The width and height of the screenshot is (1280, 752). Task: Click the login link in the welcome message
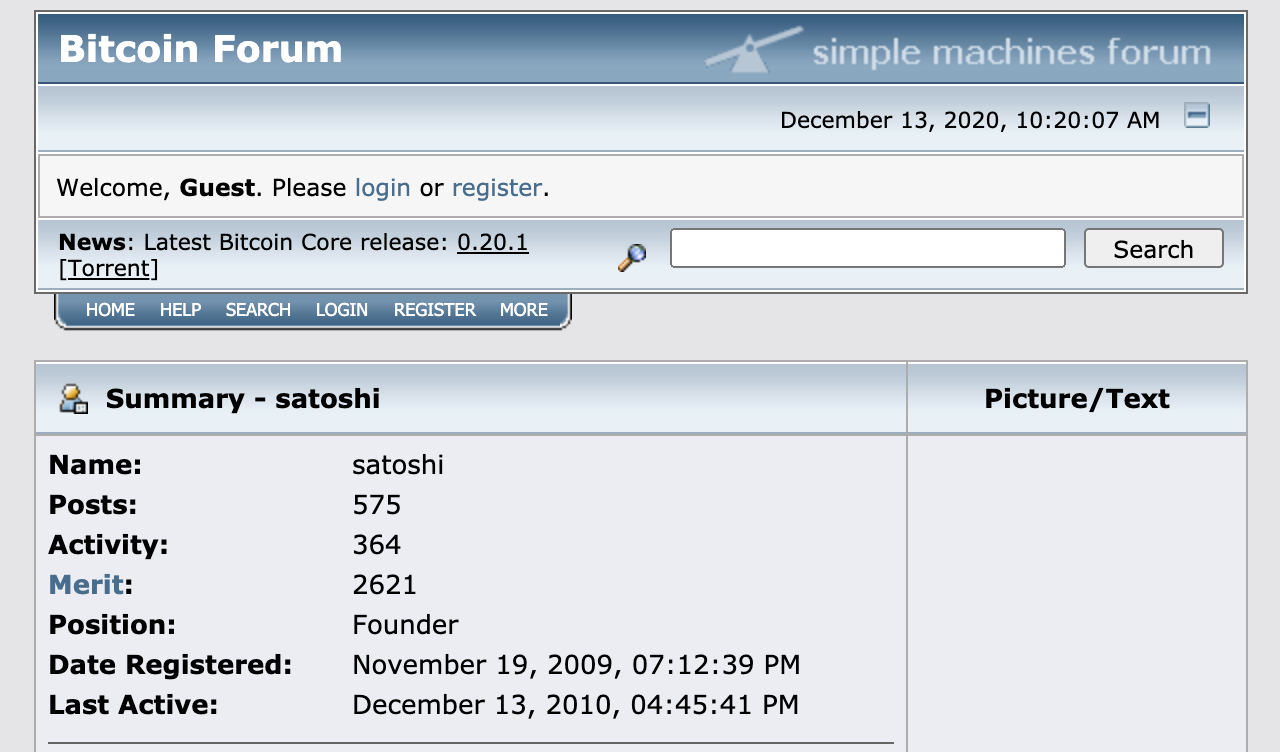point(382,187)
